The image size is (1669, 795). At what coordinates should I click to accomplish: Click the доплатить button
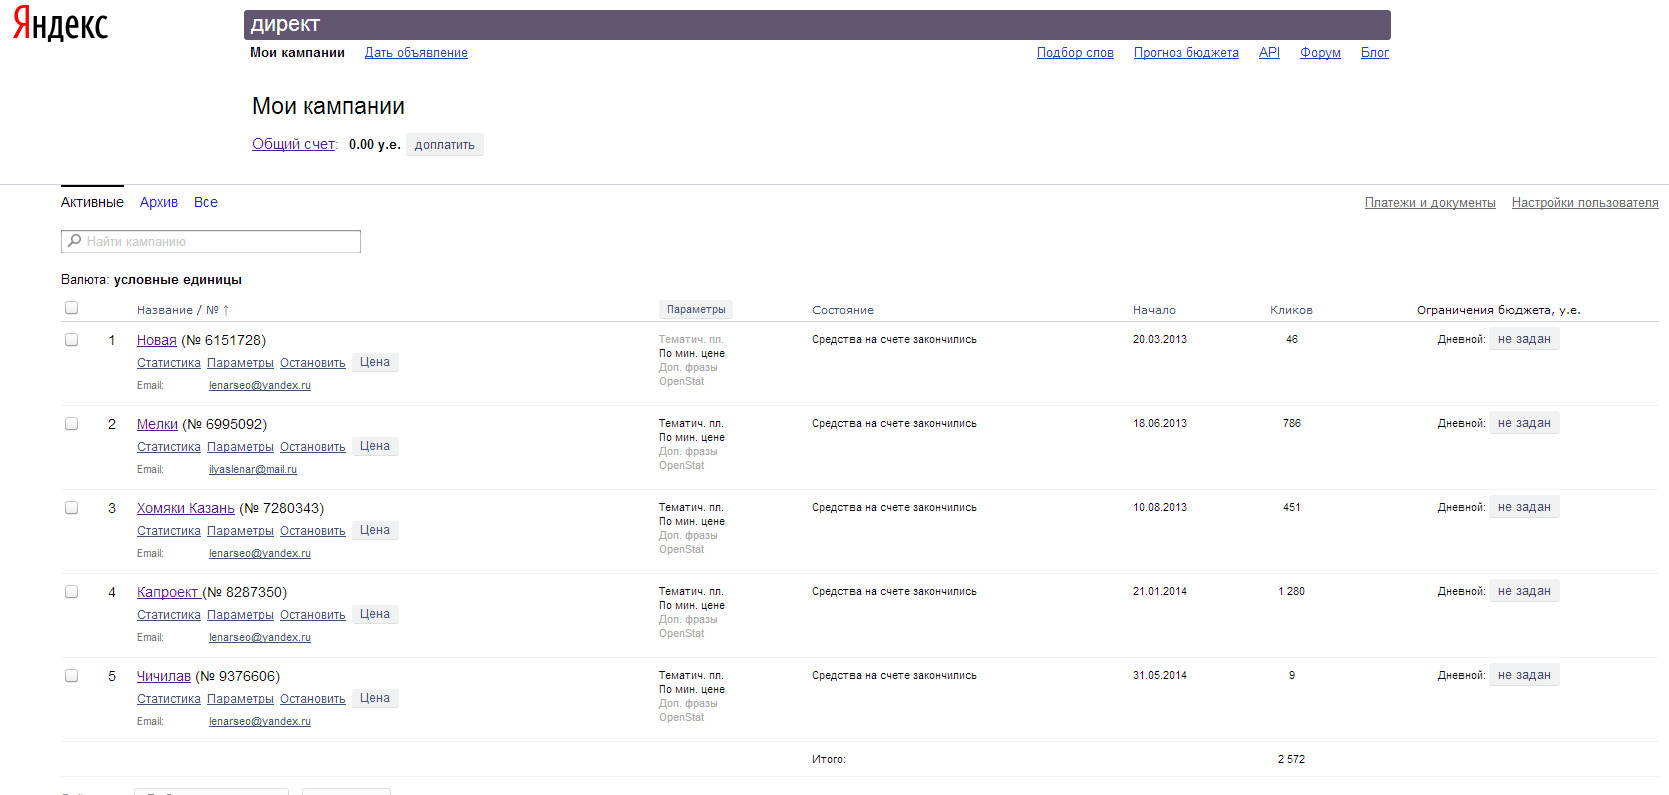445,145
